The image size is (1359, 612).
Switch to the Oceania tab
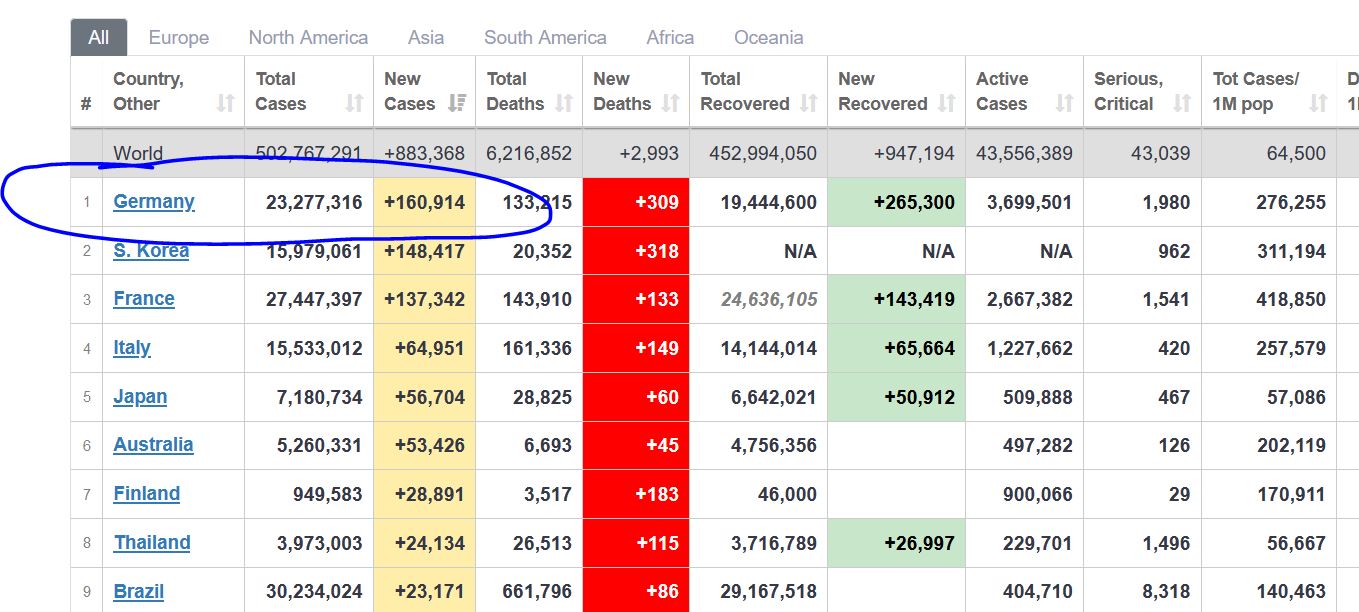tap(768, 38)
